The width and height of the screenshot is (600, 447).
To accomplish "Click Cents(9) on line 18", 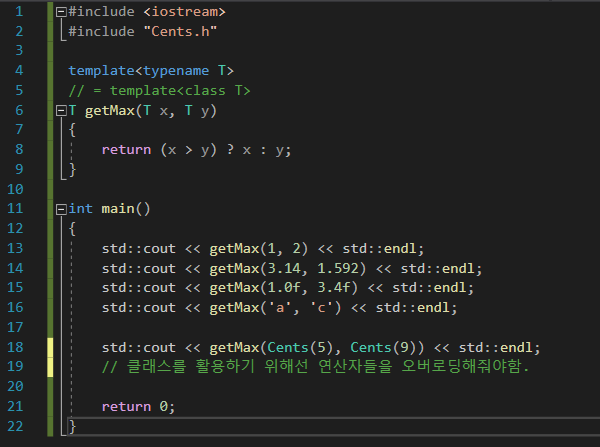I will point(383,347).
